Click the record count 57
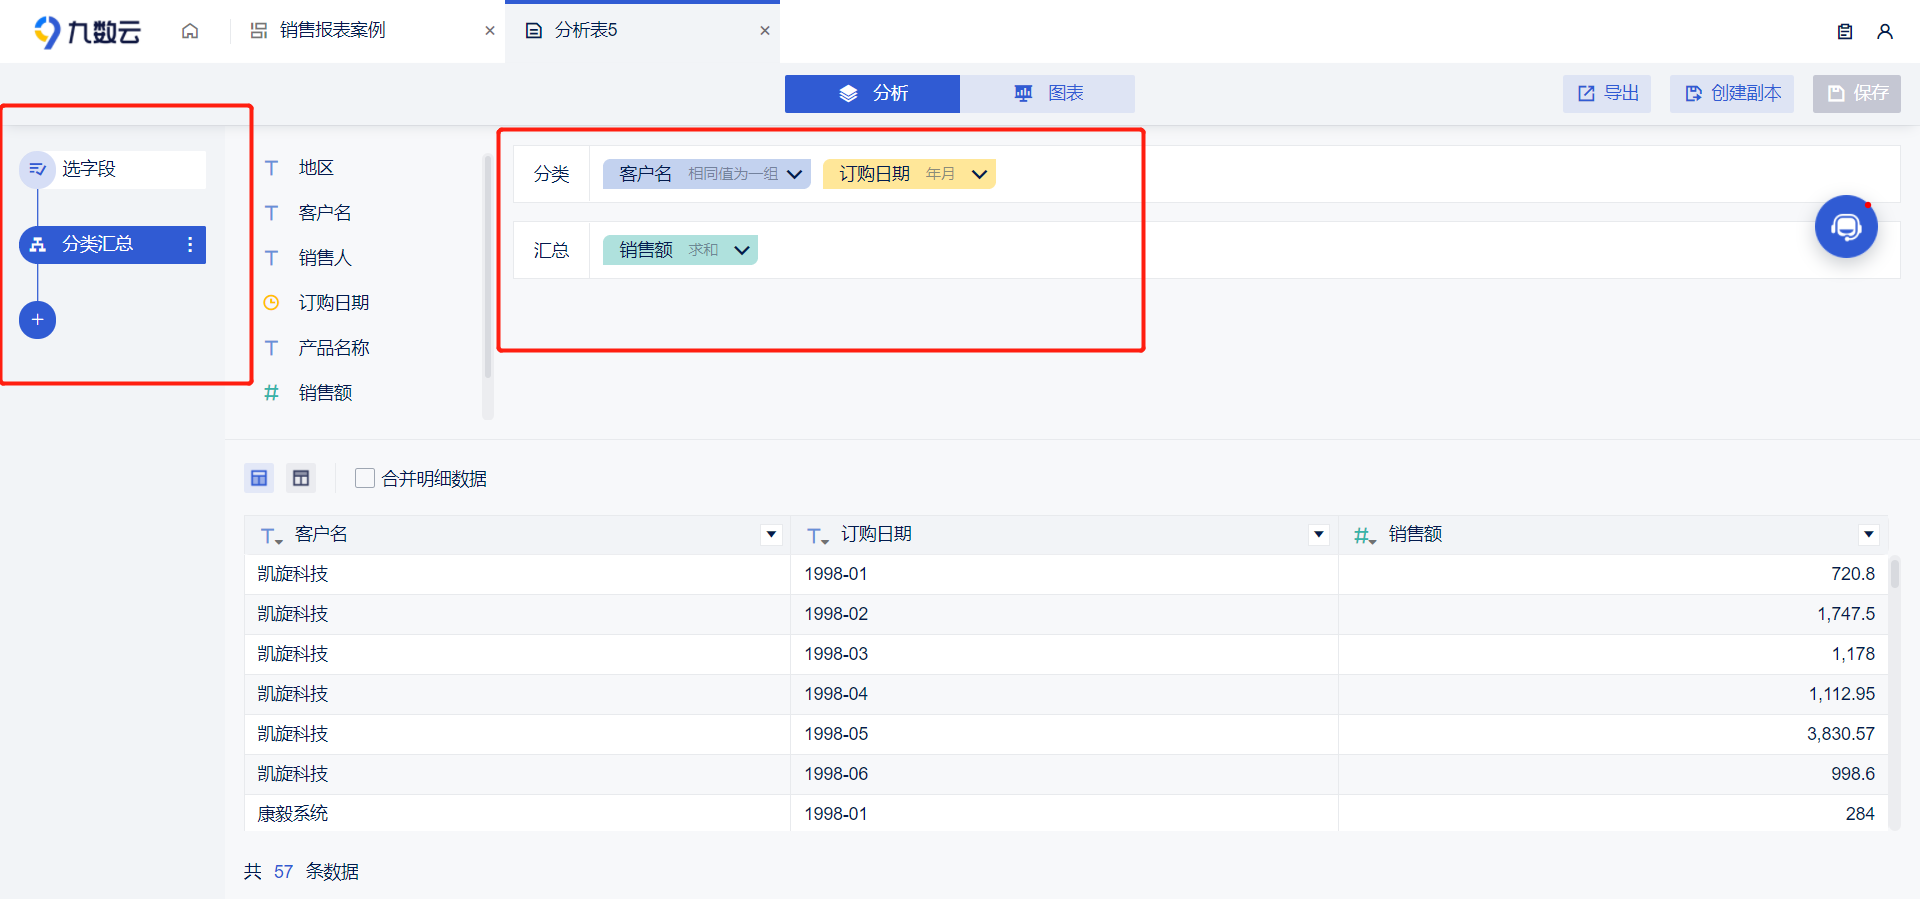 [x=283, y=872]
